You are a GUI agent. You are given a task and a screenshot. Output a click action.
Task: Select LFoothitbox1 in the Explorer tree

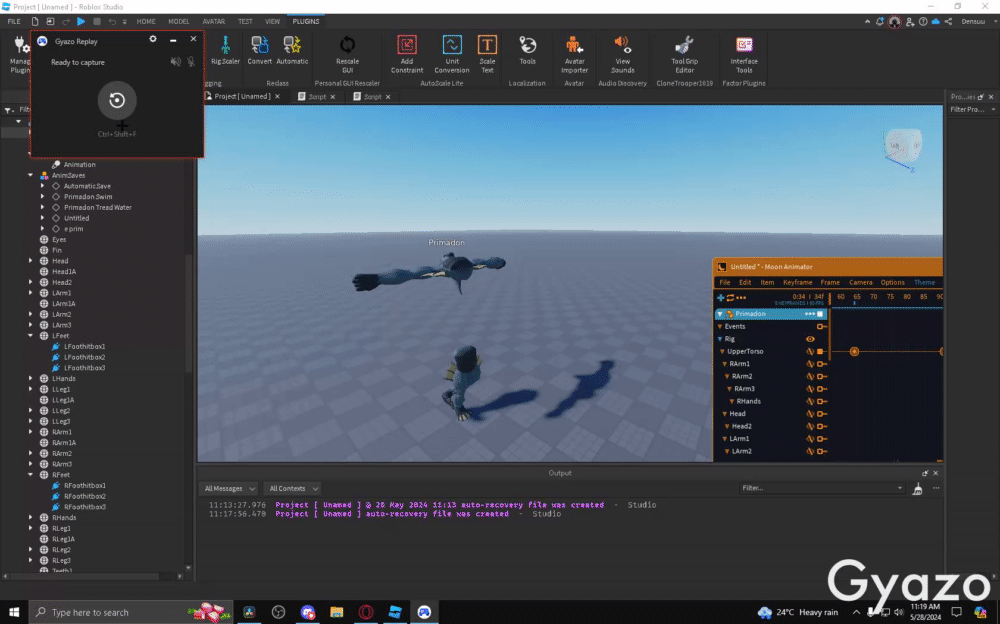(85, 346)
